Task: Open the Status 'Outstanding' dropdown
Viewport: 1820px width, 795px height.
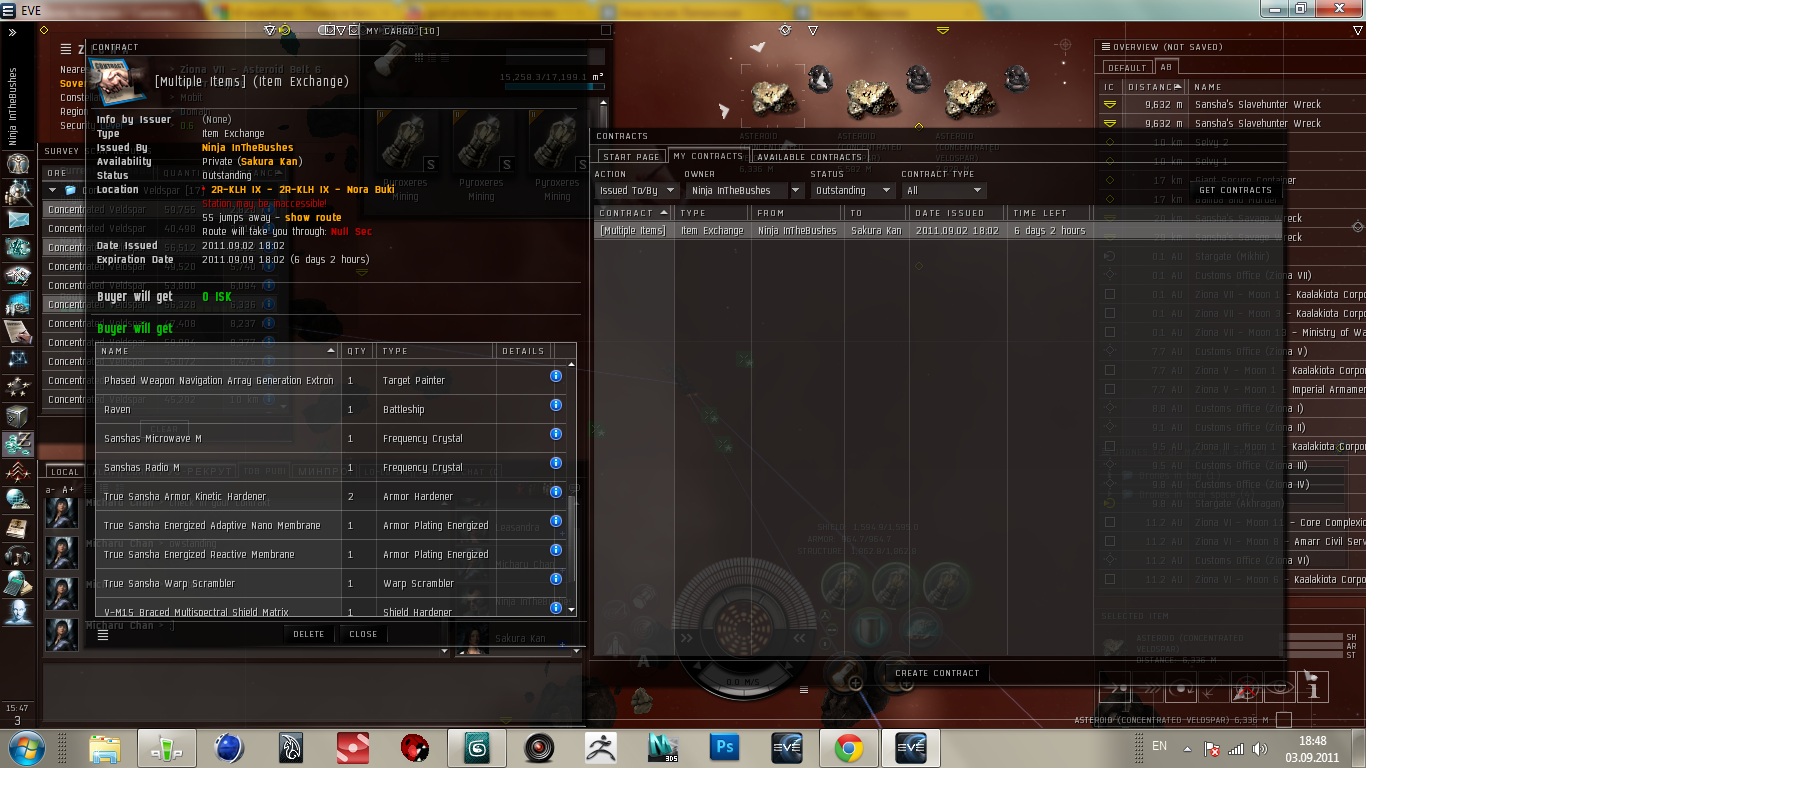Action: pos(852,190)
